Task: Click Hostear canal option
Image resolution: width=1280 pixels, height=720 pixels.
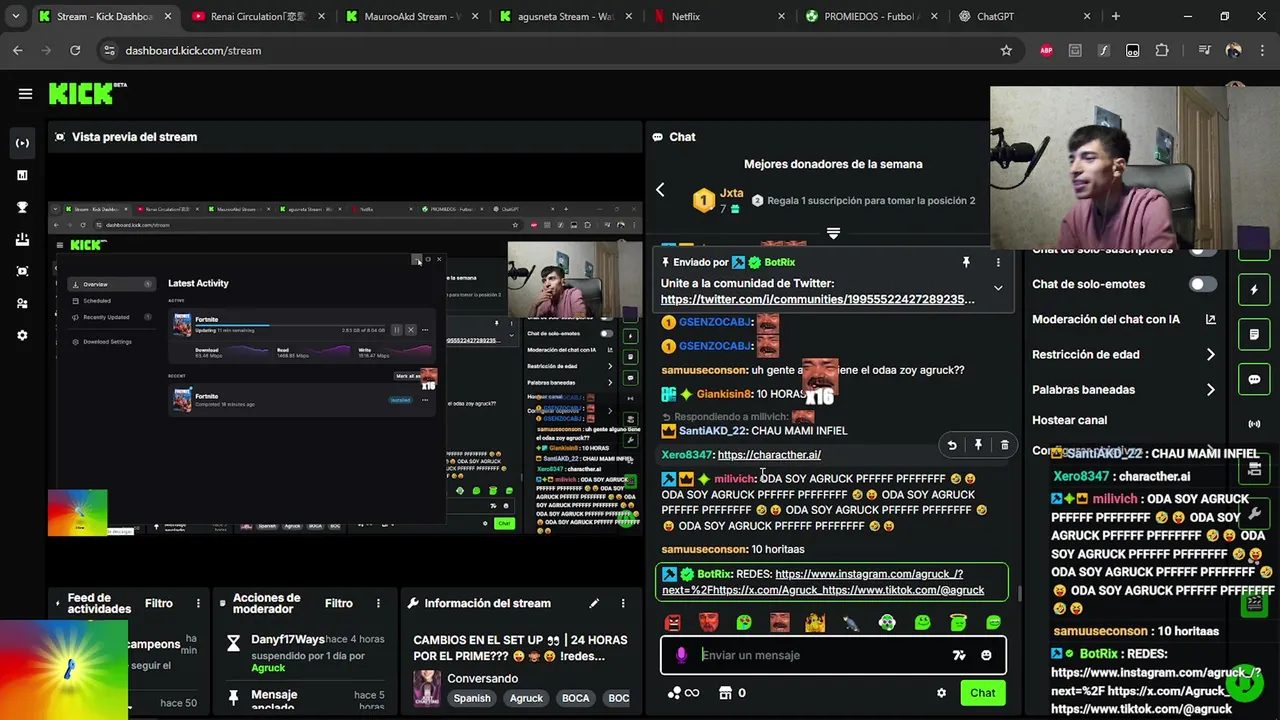Action: point(1069,420)
